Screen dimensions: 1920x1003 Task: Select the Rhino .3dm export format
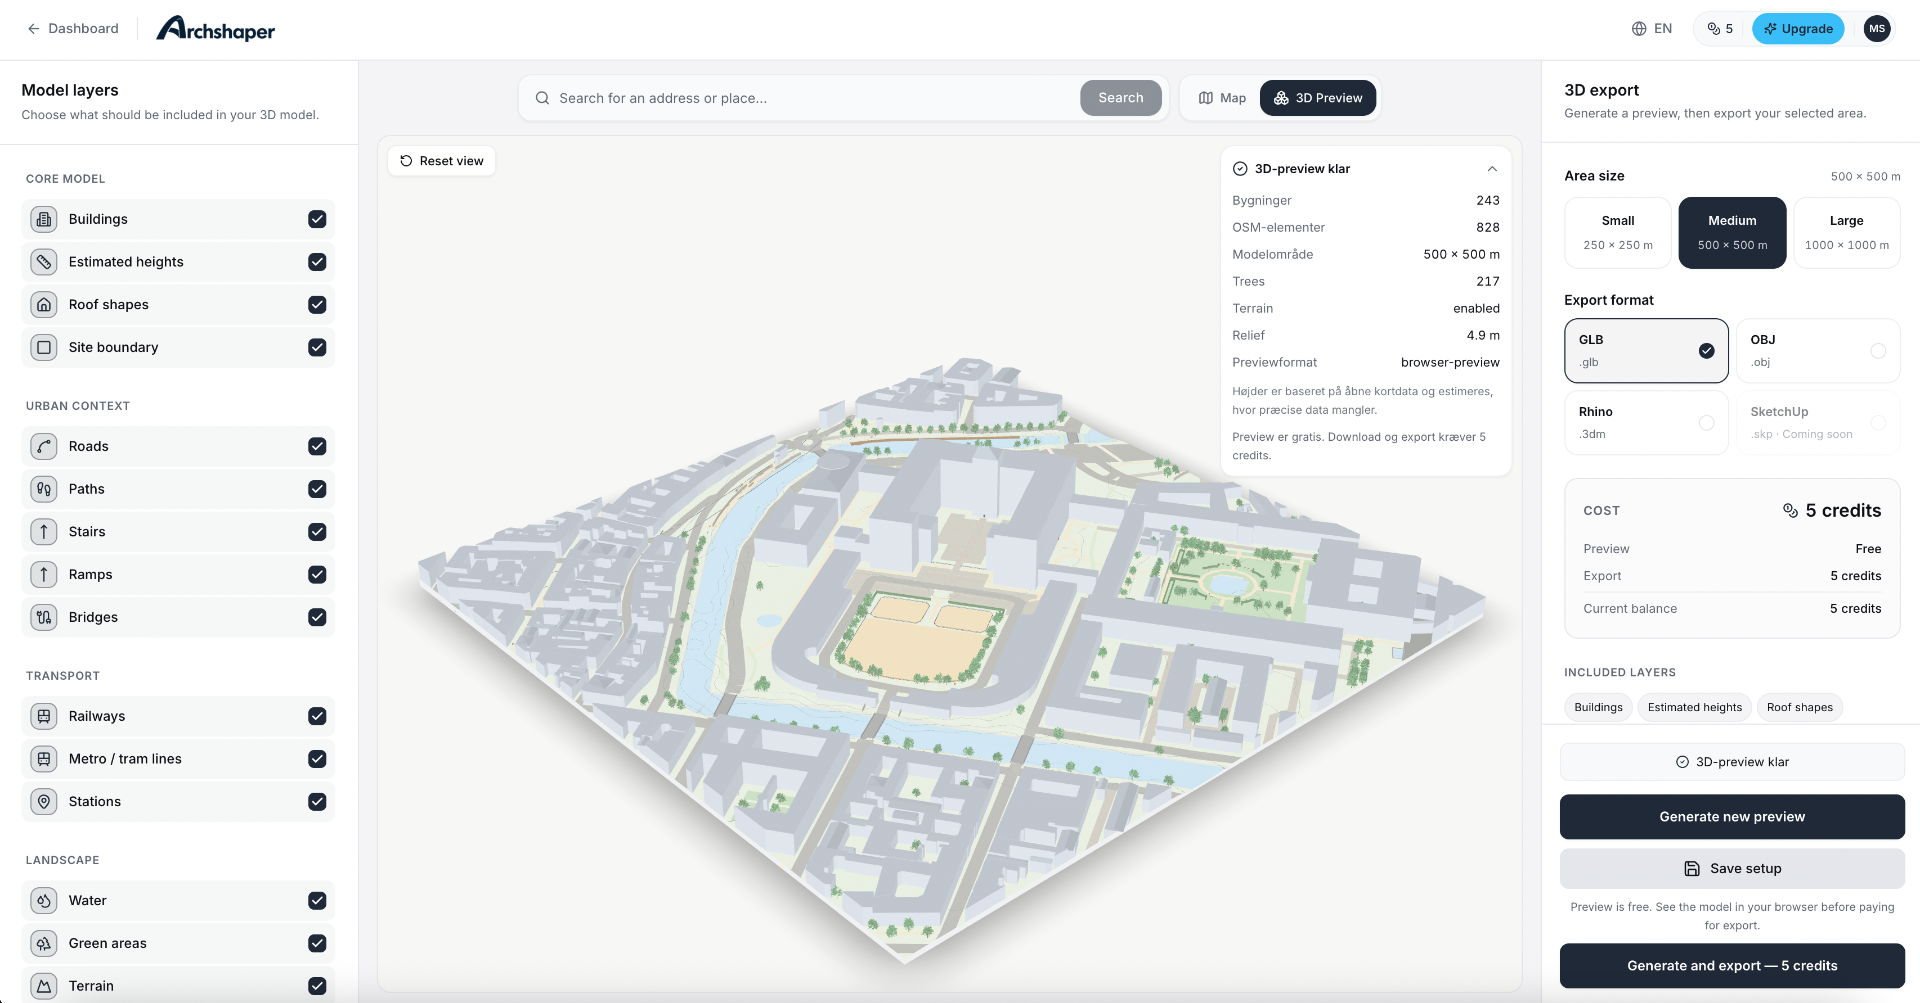click(x=1646, y=423)
